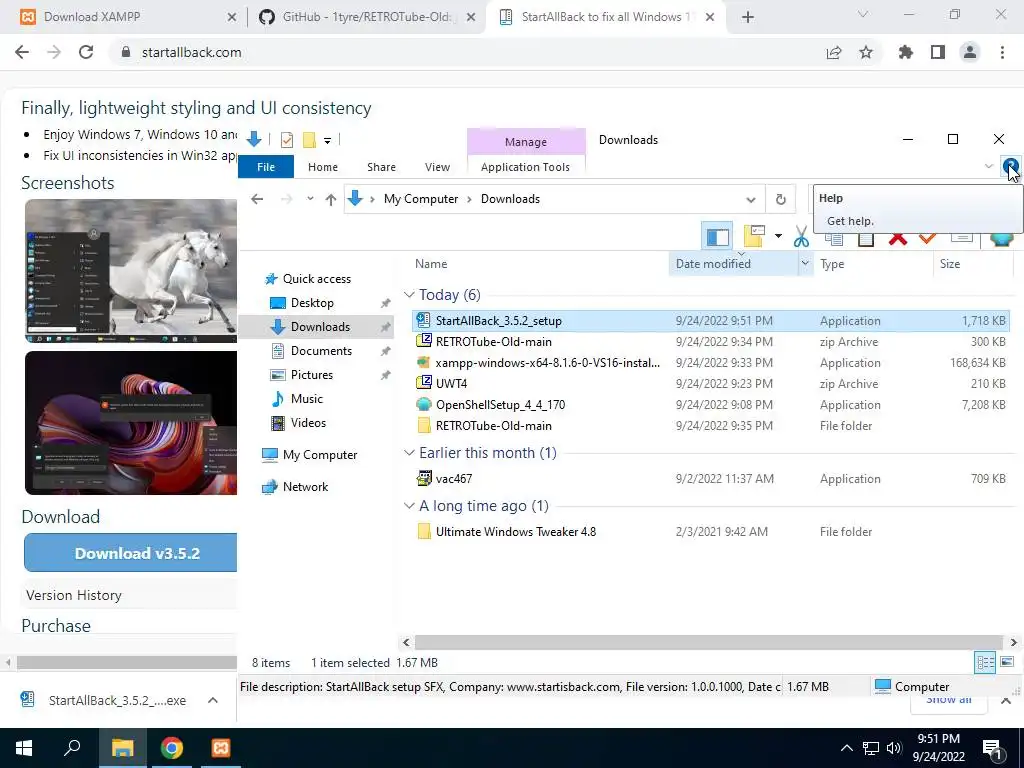Image resolution: width=1024 pixels, height=768 pixels.
Task: Open Documents in navigation pane
Action: (321, 351)
